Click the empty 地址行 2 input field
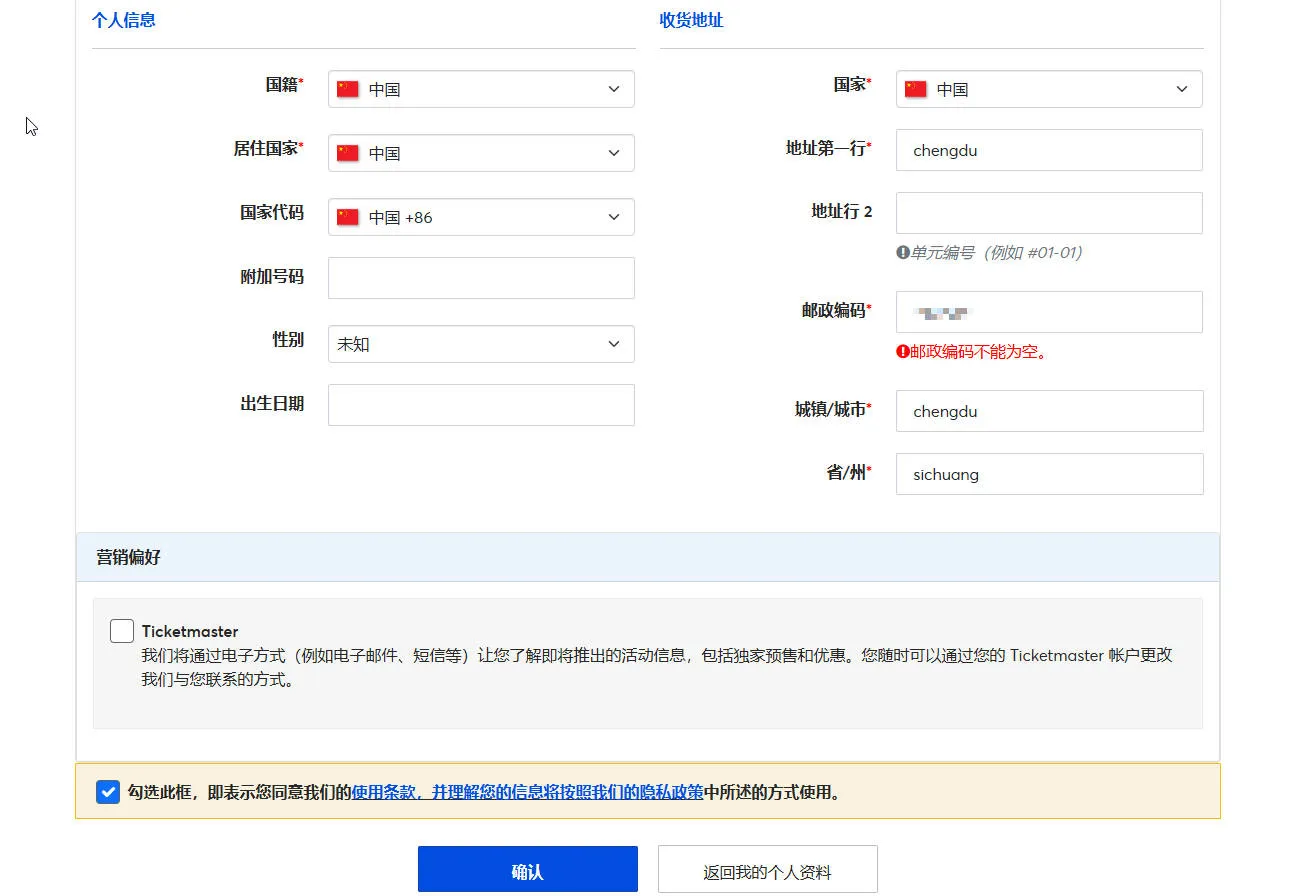The width and height of the screenshot is (1292, 896). pos(1049,213)
